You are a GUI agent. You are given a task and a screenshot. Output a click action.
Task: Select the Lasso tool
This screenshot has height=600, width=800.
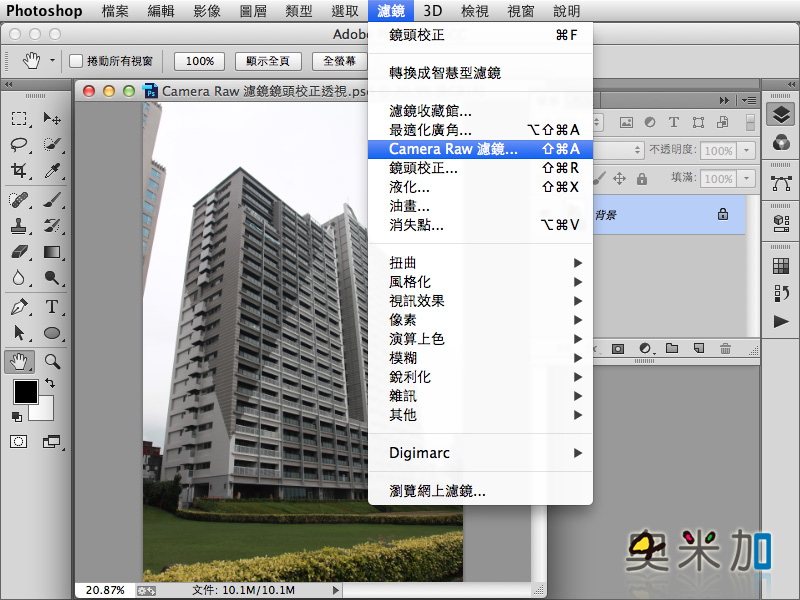coord(19,144)
